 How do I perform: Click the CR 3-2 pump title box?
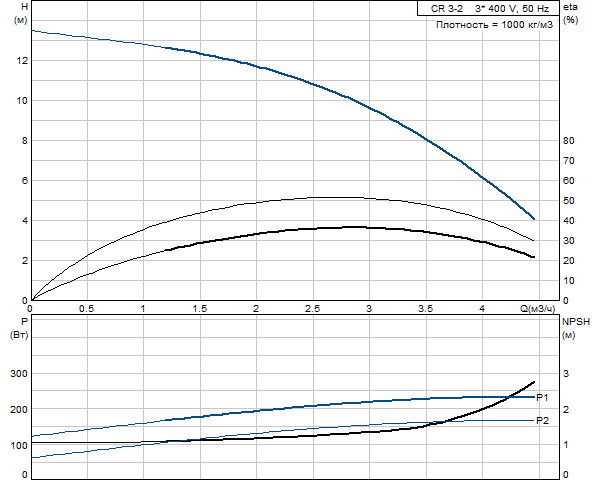pos(488,8)
